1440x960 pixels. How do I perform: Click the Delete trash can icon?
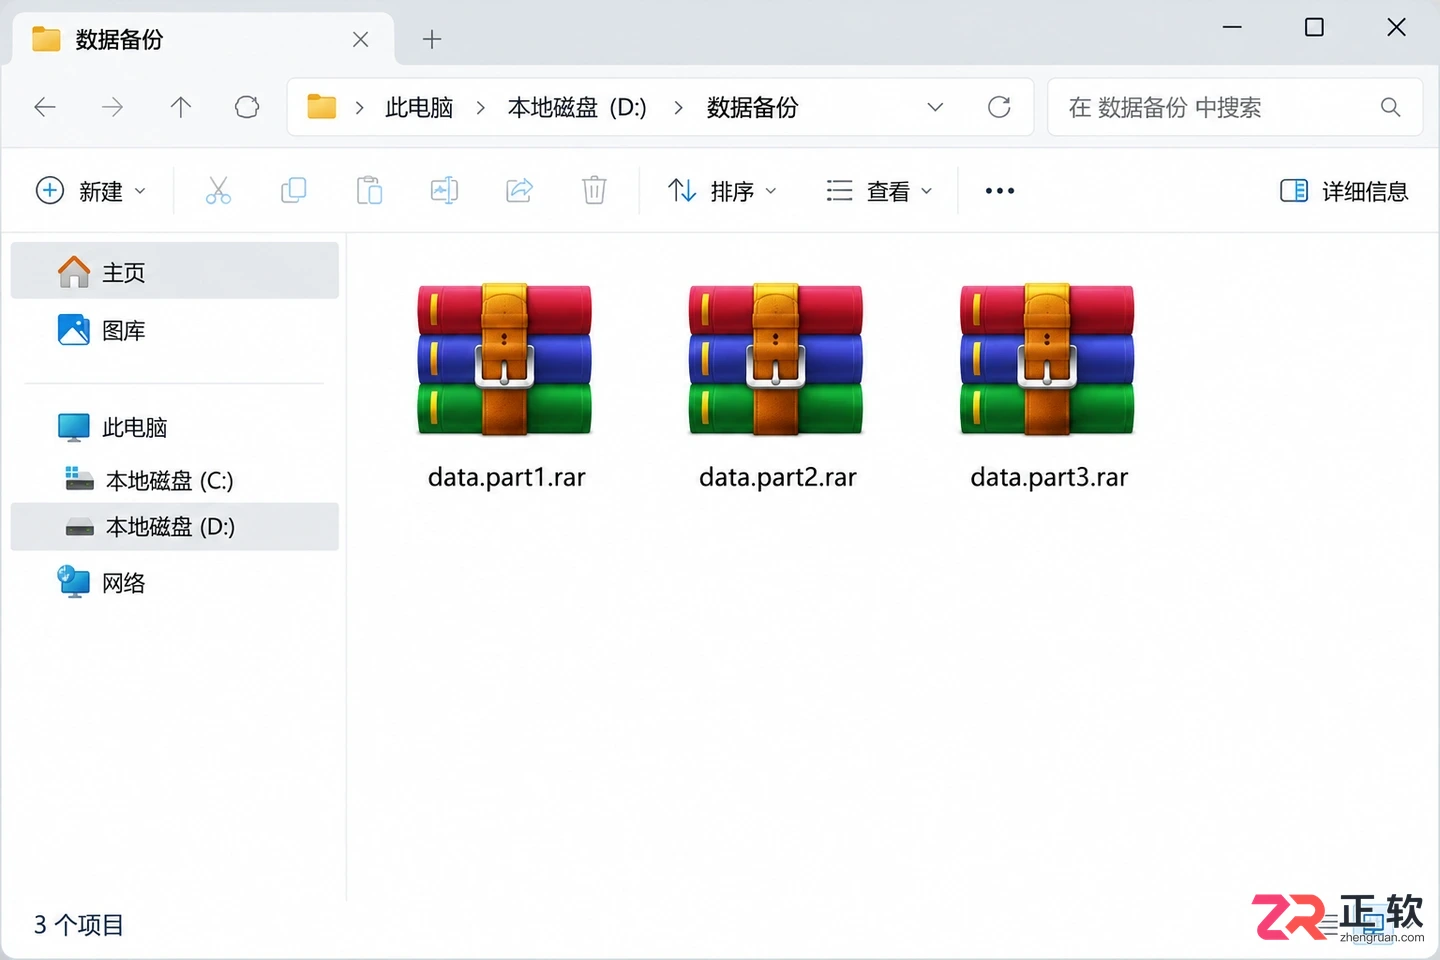click(x=594, y=190)
